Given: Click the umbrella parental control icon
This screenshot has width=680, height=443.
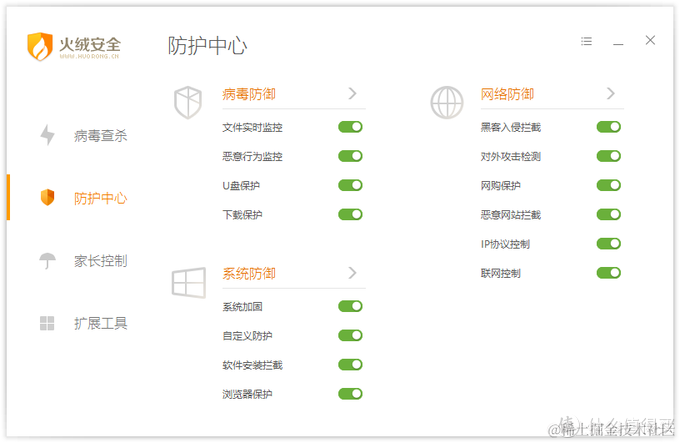Looking at the screenshot, I should [47, 261].
